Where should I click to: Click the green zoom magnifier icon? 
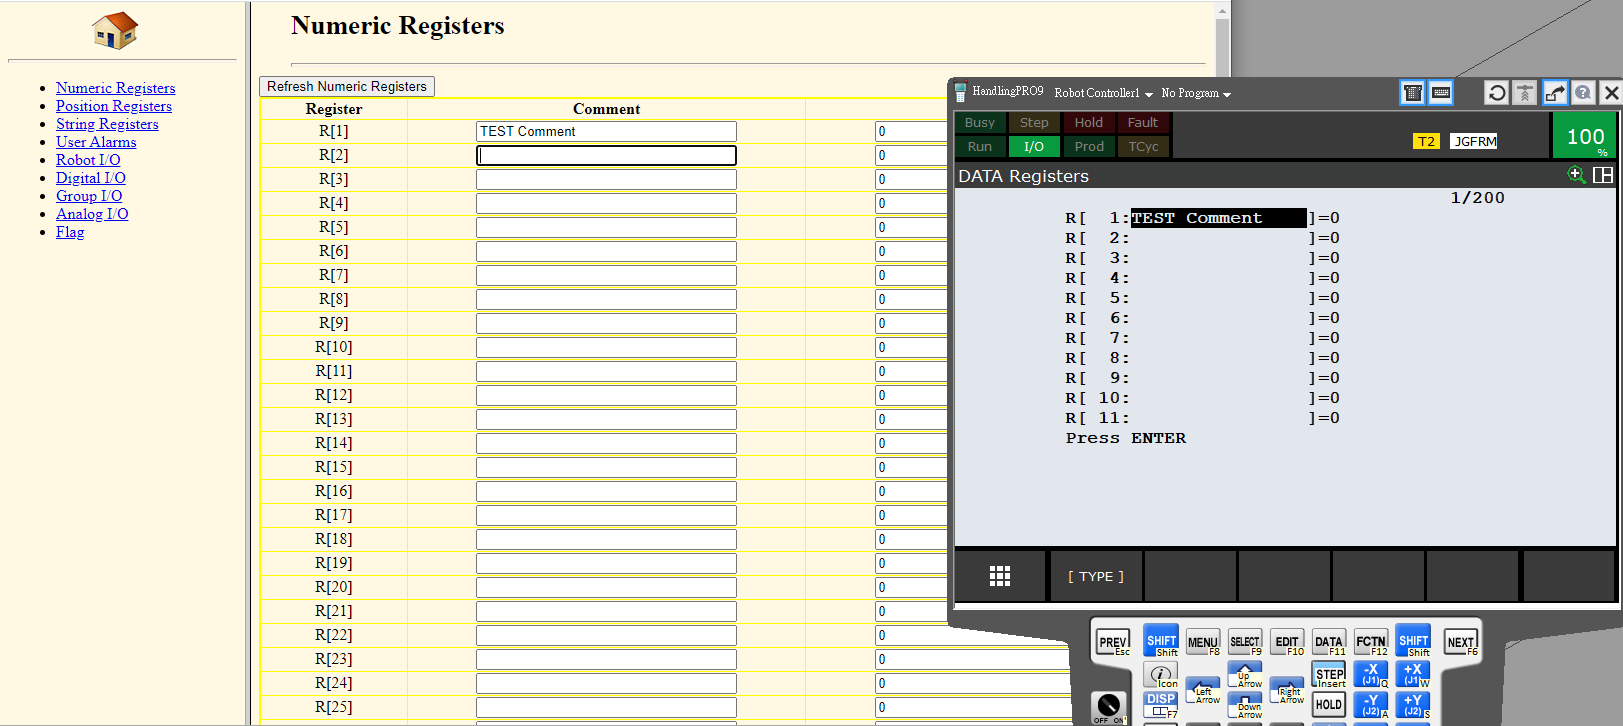click(x=1576, y=175)
